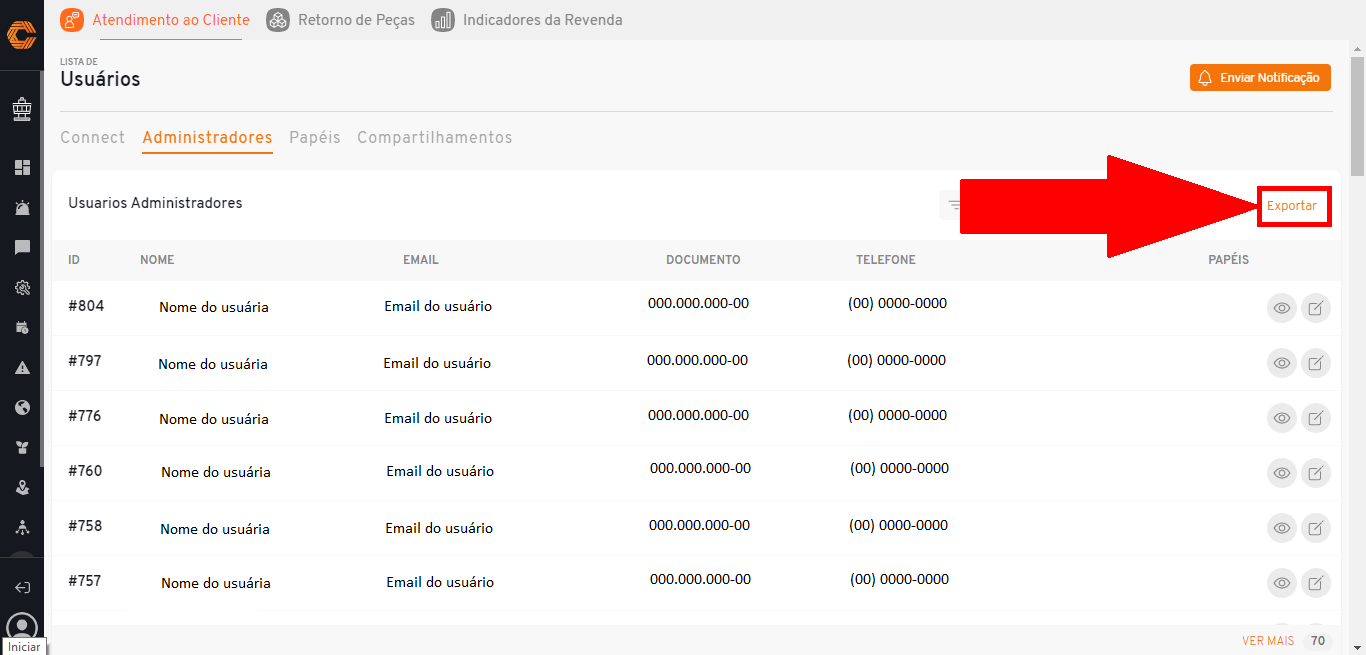Switch to Indicadores da Revenda tab
Screen dimensions: 1366x655
pyautogui.click(x=527, y=20)
